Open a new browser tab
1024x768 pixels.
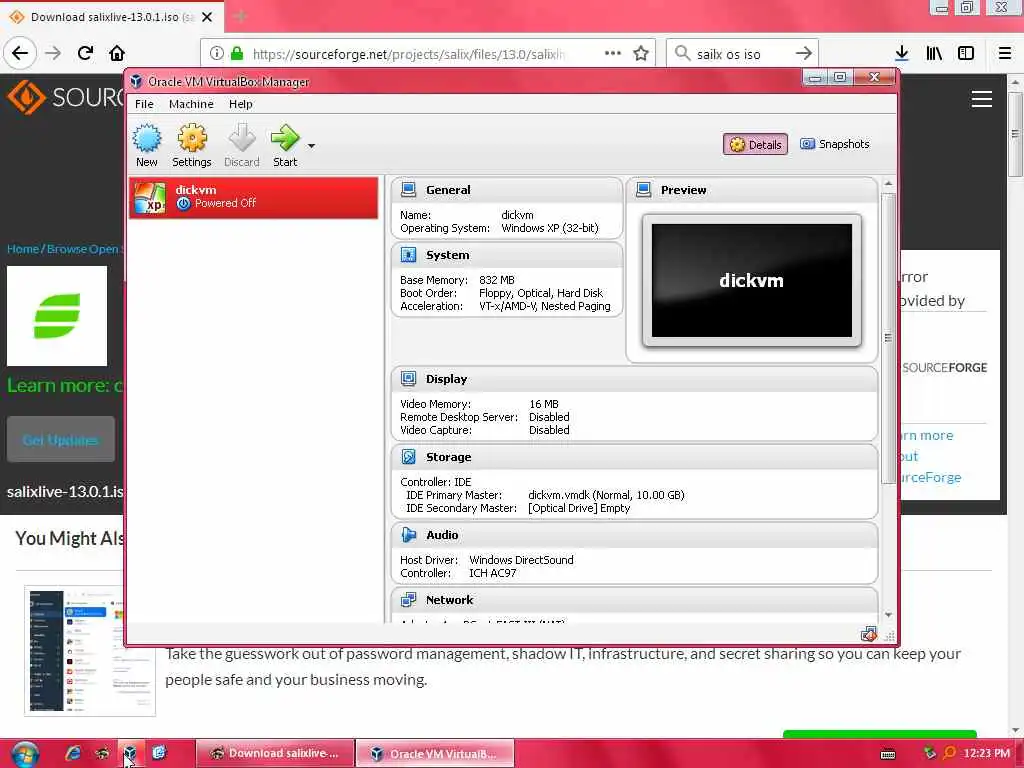(x=240, y=17)
